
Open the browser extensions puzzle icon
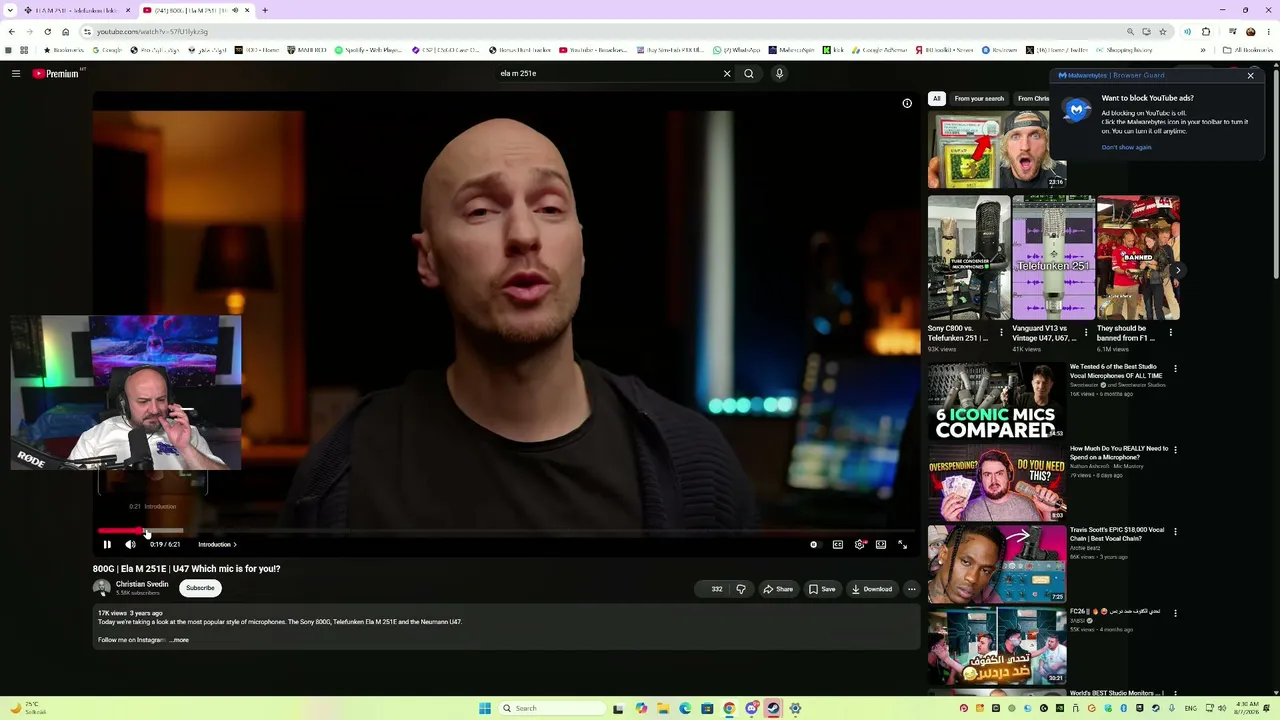[x=1206, y=32]
